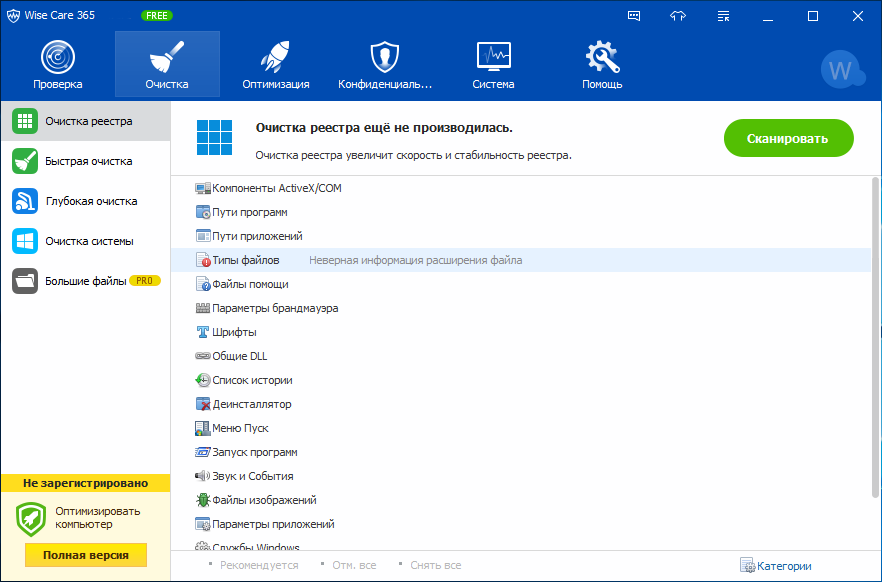Image resolution: width=882 pixels, height=582 pixels.
Task: Click the registry list vertical scrollbar
Action: coord(875,337)
